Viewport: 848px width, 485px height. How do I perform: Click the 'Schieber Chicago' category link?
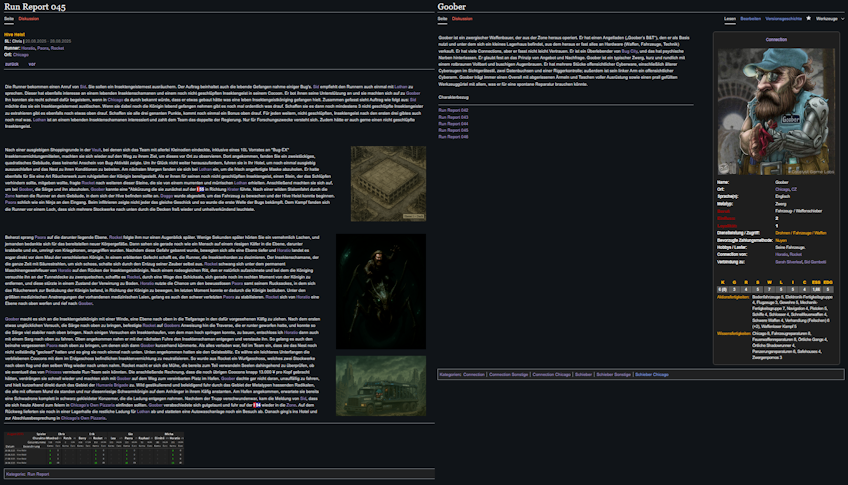tap(654, 373)
